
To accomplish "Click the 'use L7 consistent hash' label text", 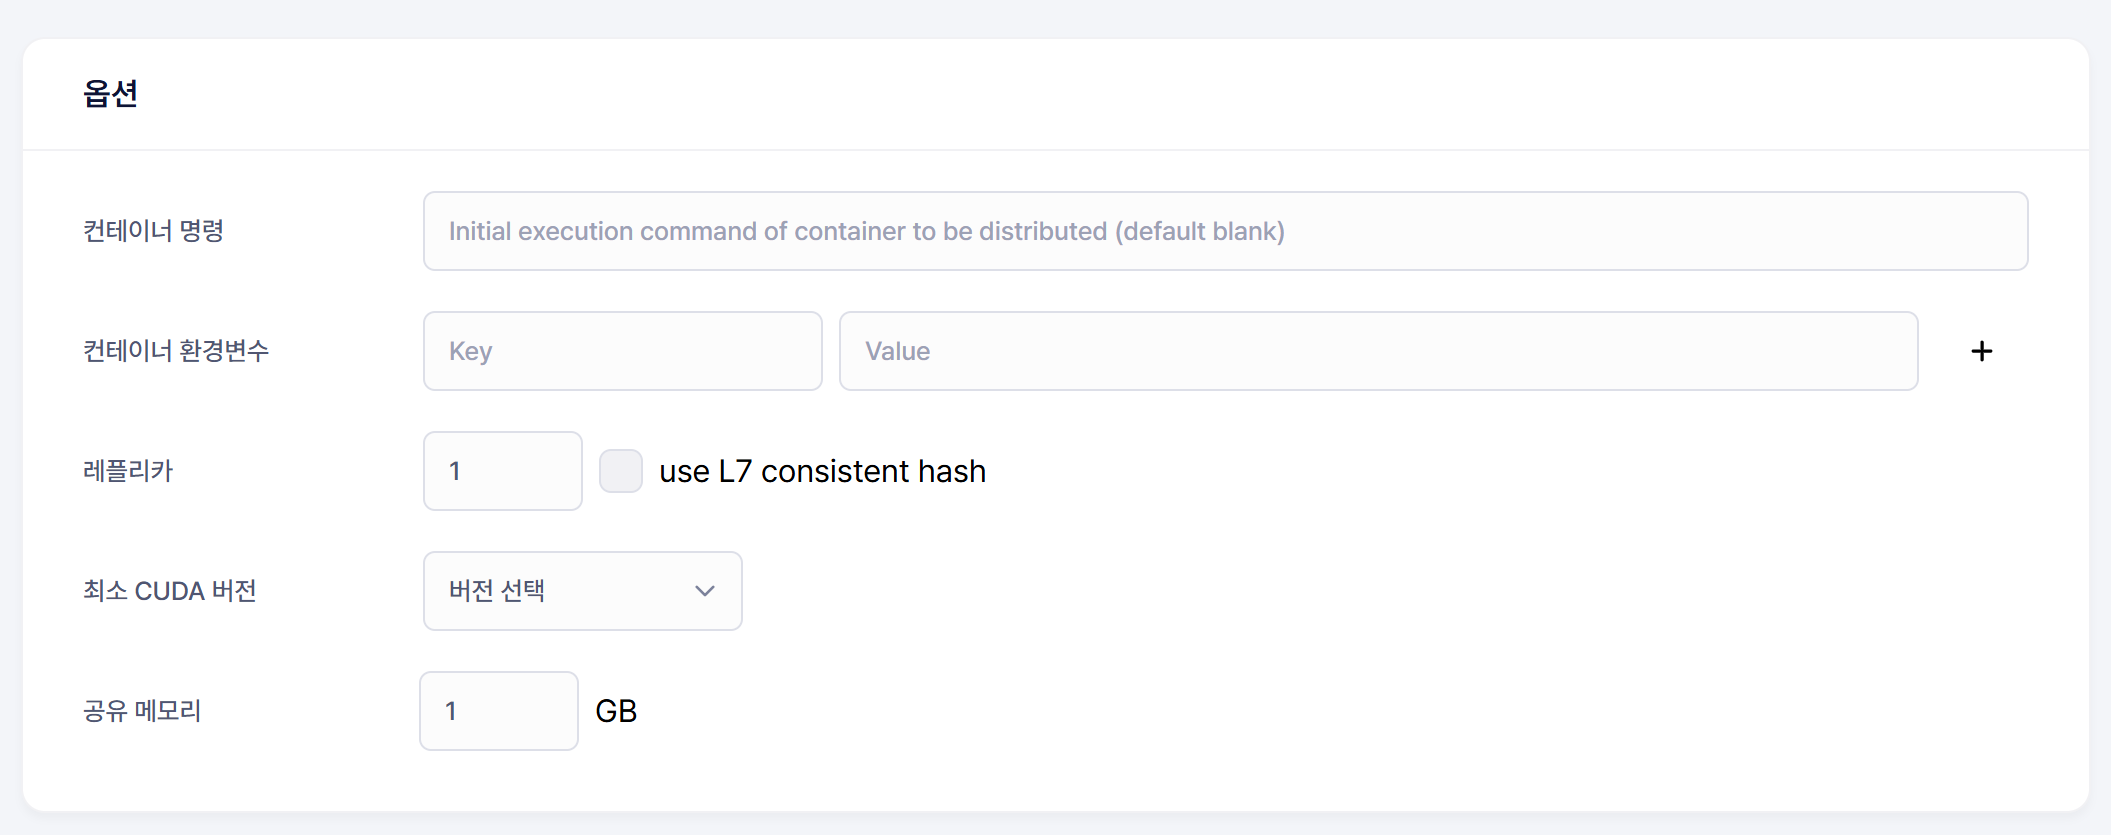I will tap(822, 471).
